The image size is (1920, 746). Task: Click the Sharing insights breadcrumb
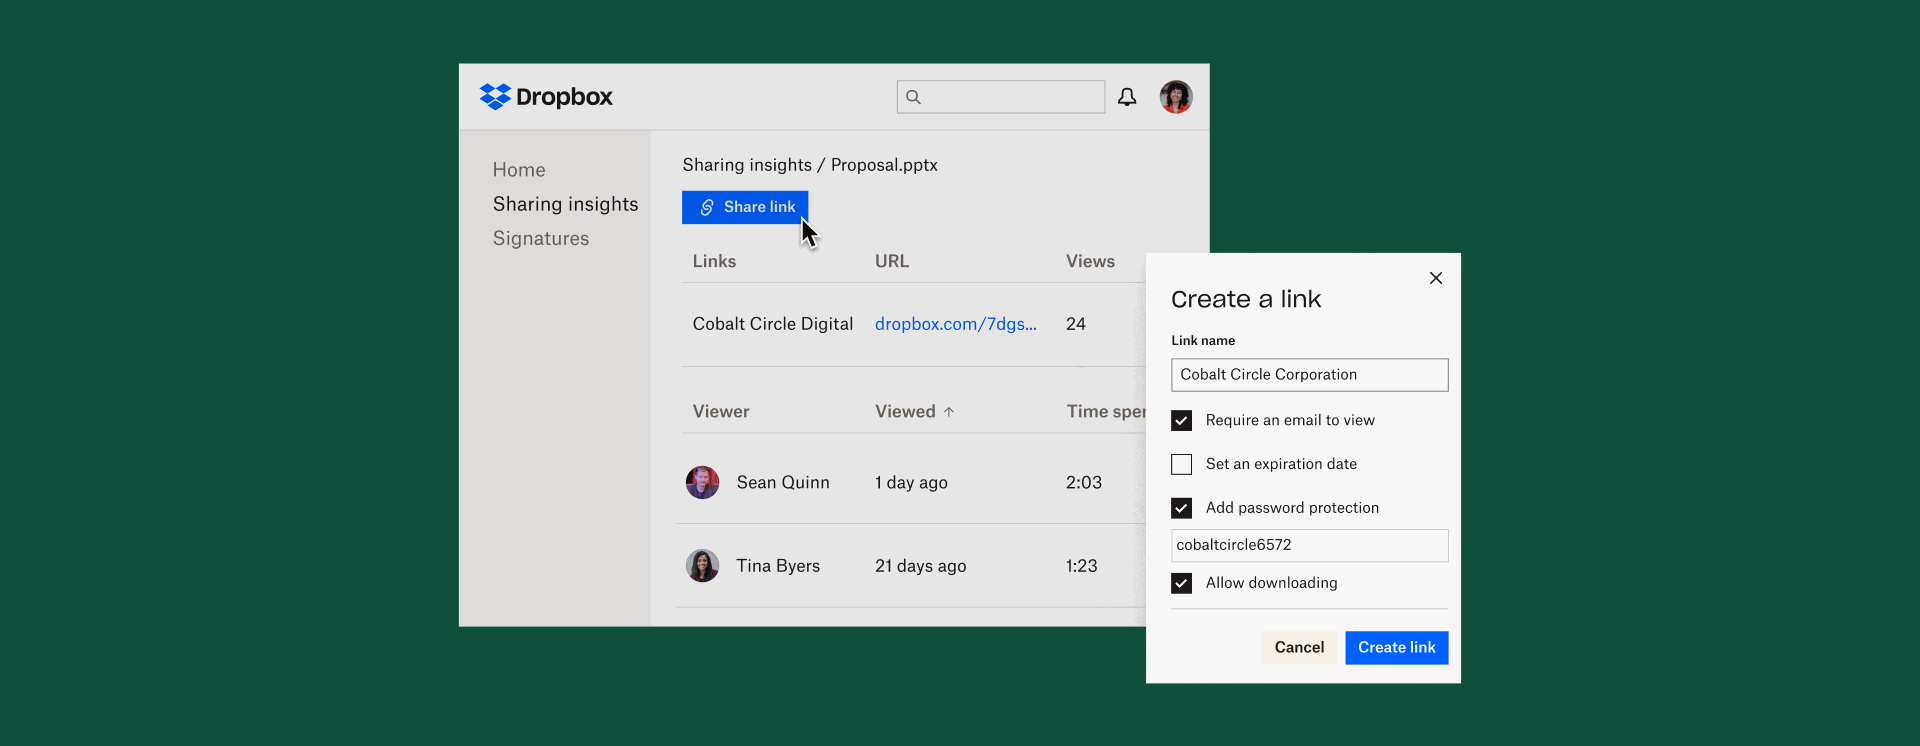(747, 165)
